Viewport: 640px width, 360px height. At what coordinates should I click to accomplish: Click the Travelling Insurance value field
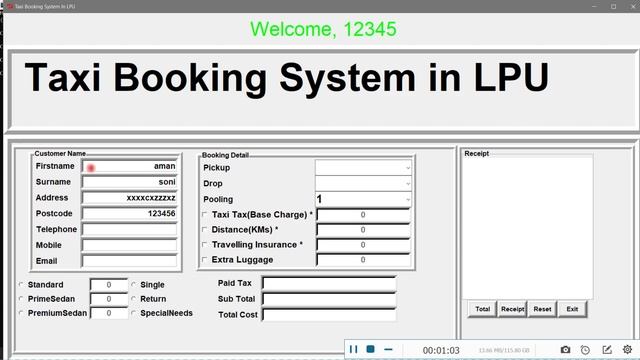tap(363, 245)
